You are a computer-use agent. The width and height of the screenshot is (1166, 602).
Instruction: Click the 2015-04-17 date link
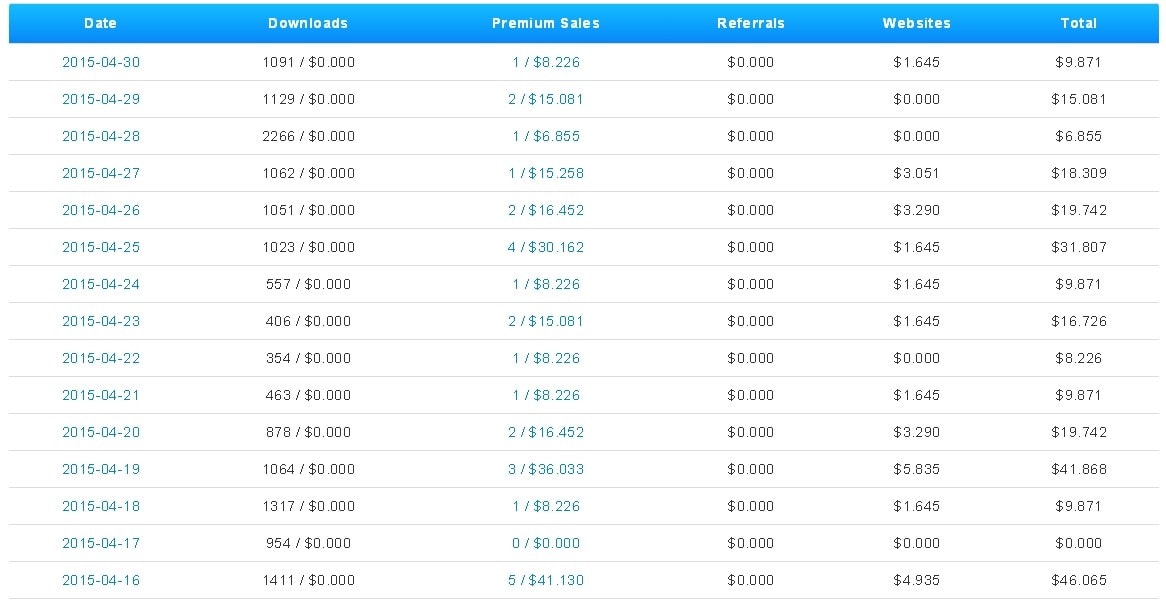pyautogui.click(x=101, y=543)
